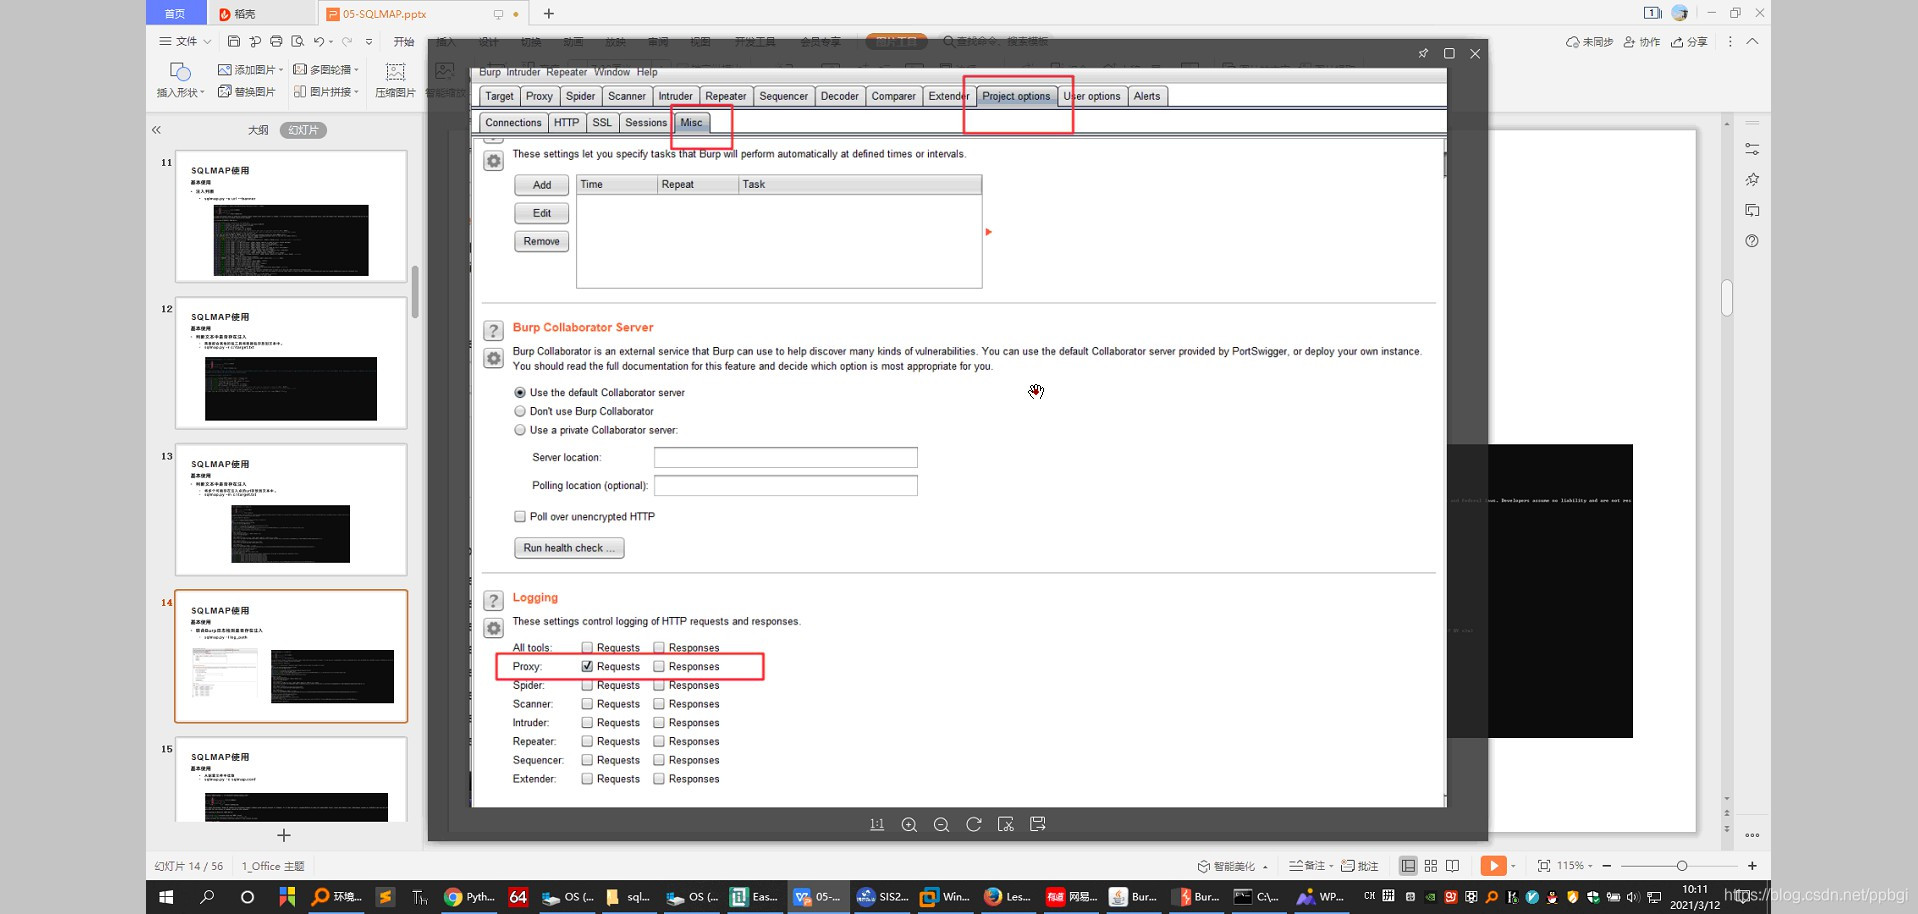Screen dimensions: 1918x914
Task: Click the main editing area vertical scrollbar
Action: point(1727,298)
